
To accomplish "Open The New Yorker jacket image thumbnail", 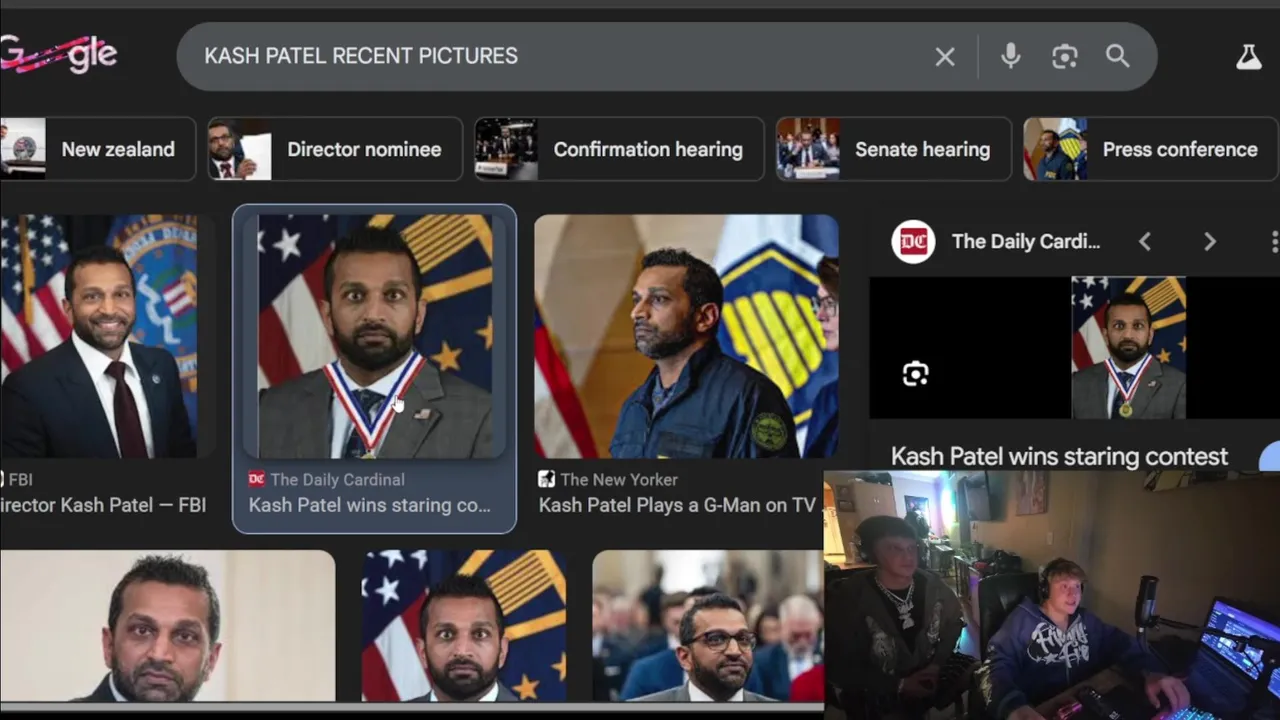I will tap(686, 336).
